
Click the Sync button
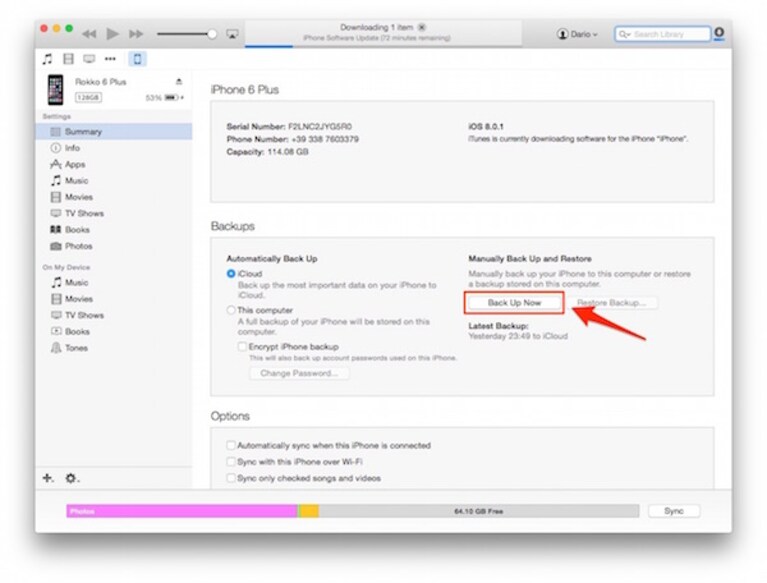[x=674, y=511]
